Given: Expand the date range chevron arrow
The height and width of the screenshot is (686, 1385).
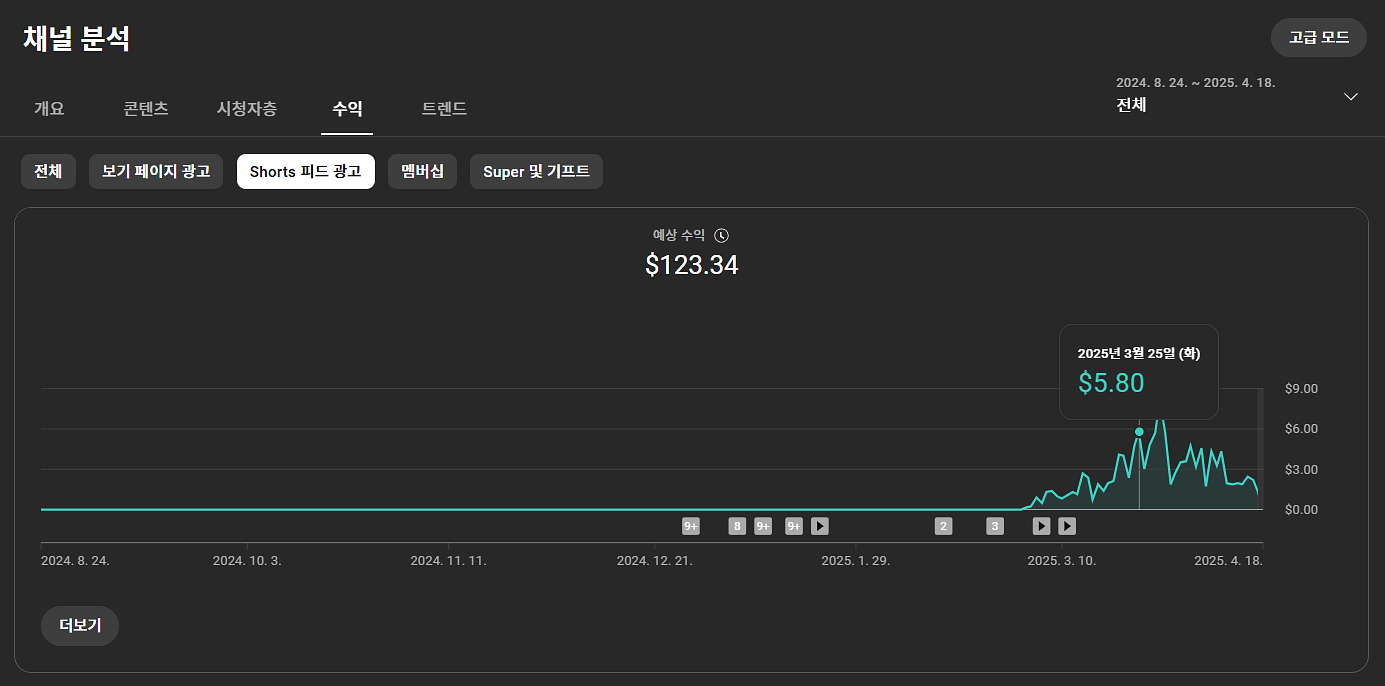Looking at the screenshot, I should 1350,97.
